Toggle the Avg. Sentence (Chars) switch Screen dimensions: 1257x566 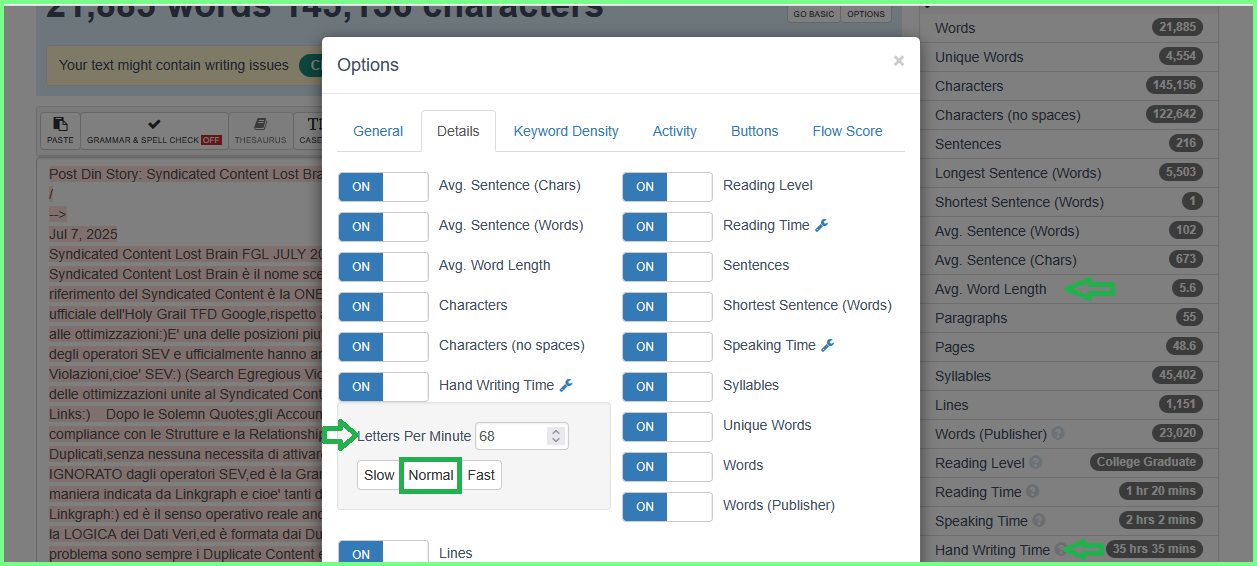[x=383, y=186]
